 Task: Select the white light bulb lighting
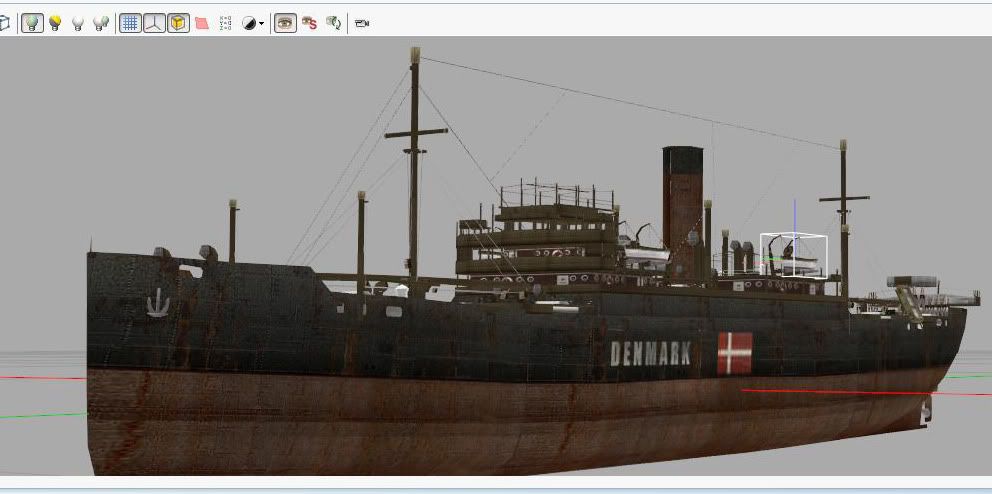[x=78, y=23]
